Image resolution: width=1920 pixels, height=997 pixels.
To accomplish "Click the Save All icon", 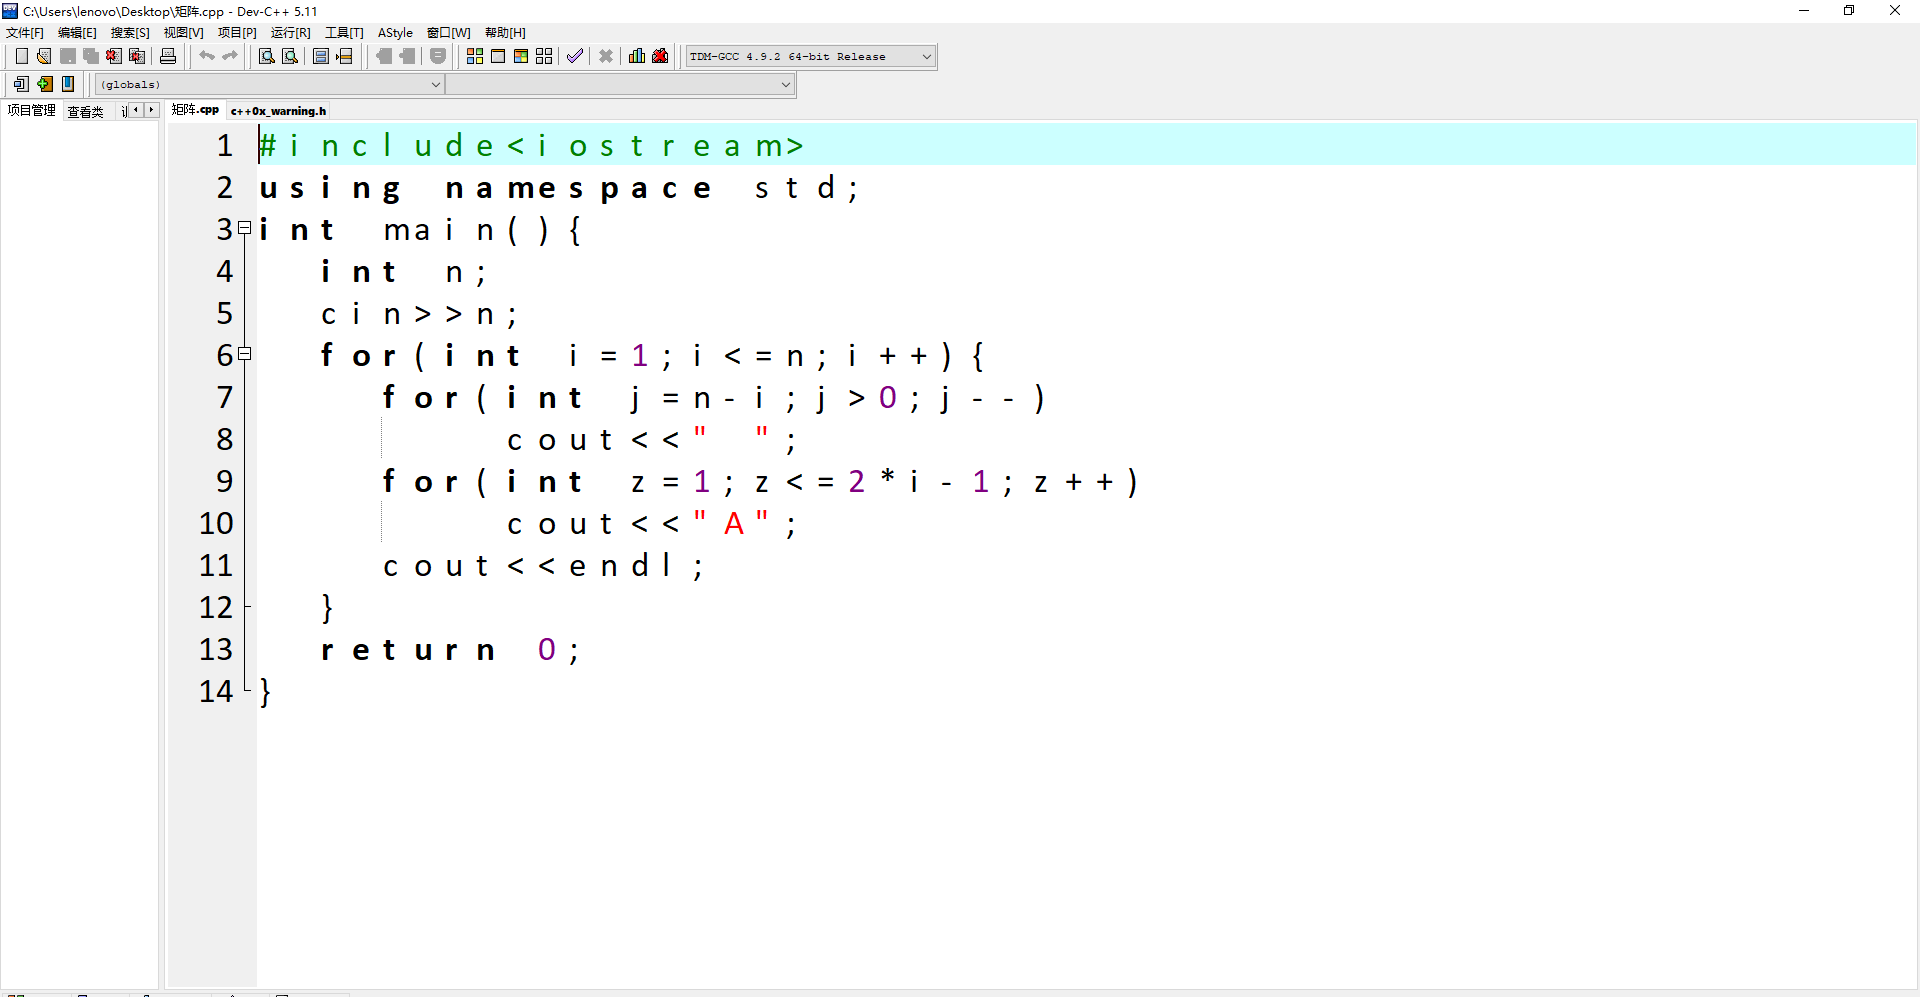I will (x=91, y=56).
